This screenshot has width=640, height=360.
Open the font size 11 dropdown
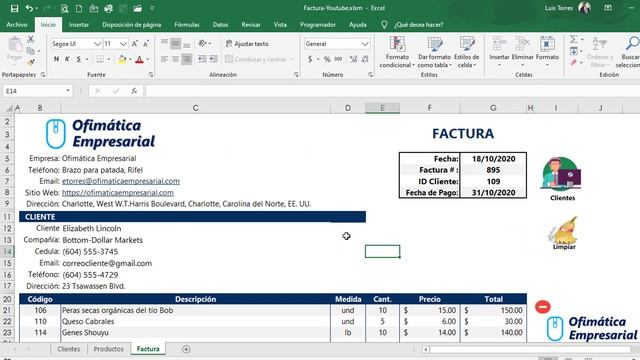(x=123, y=44)
